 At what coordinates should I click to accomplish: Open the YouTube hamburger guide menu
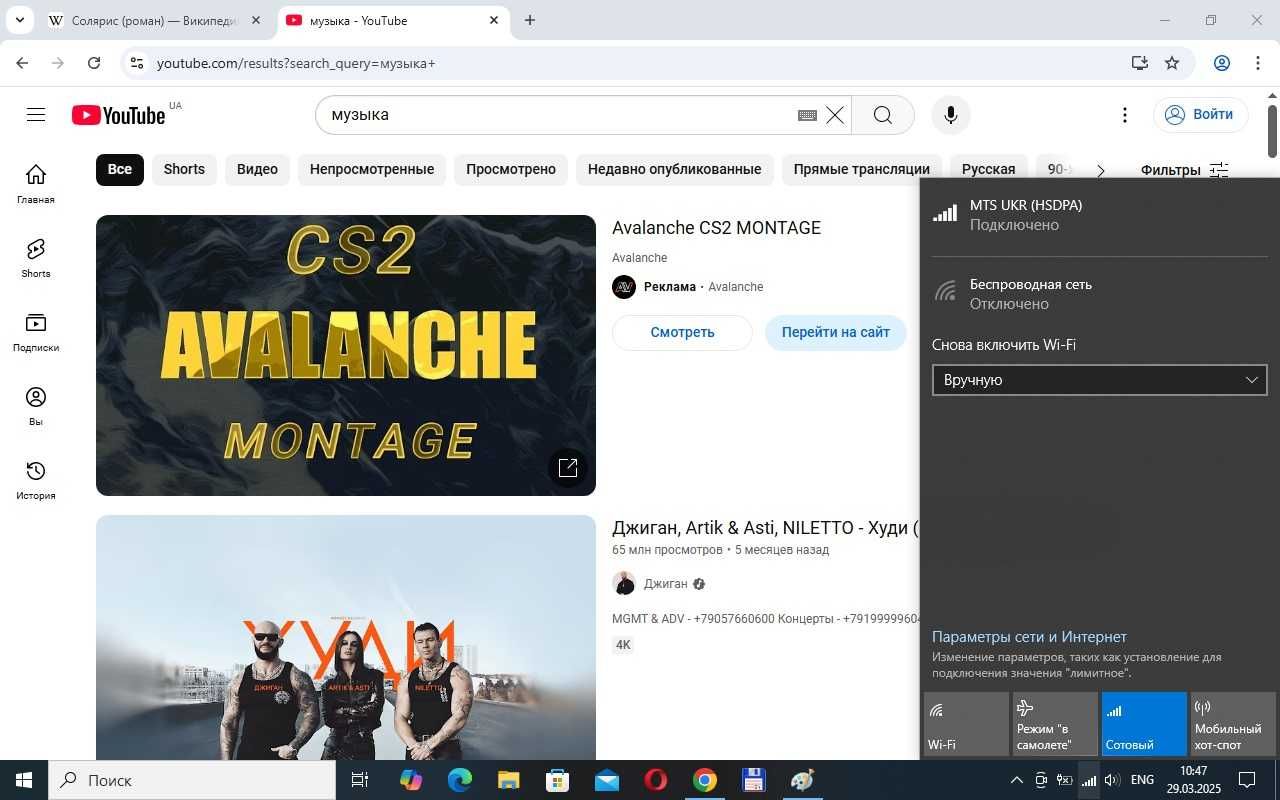36,115
